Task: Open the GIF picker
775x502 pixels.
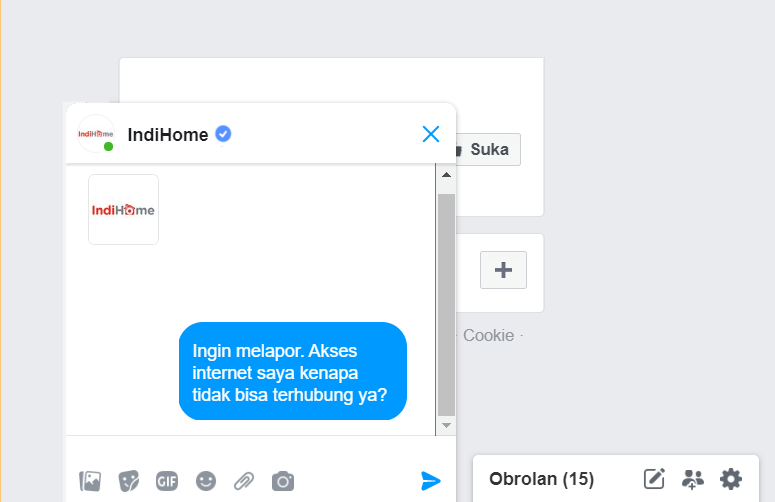Action: [167, 481]
